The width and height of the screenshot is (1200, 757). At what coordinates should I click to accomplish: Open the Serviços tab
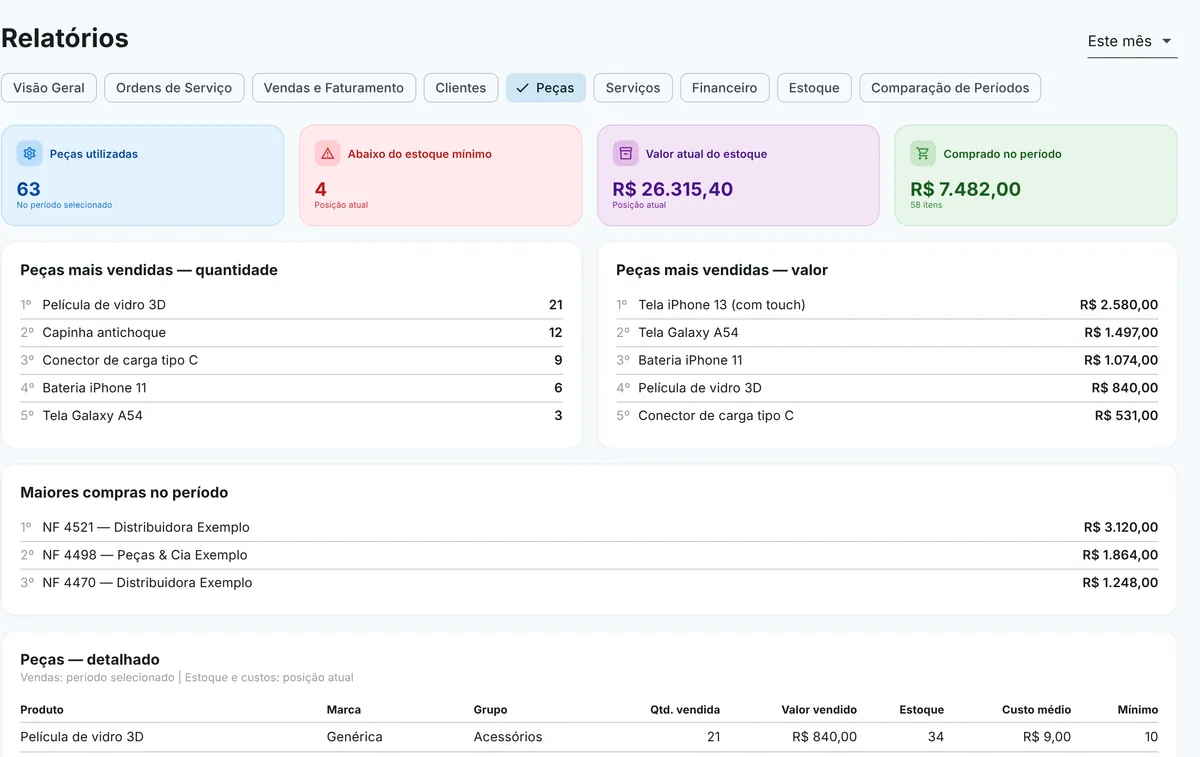coord(633,88)
